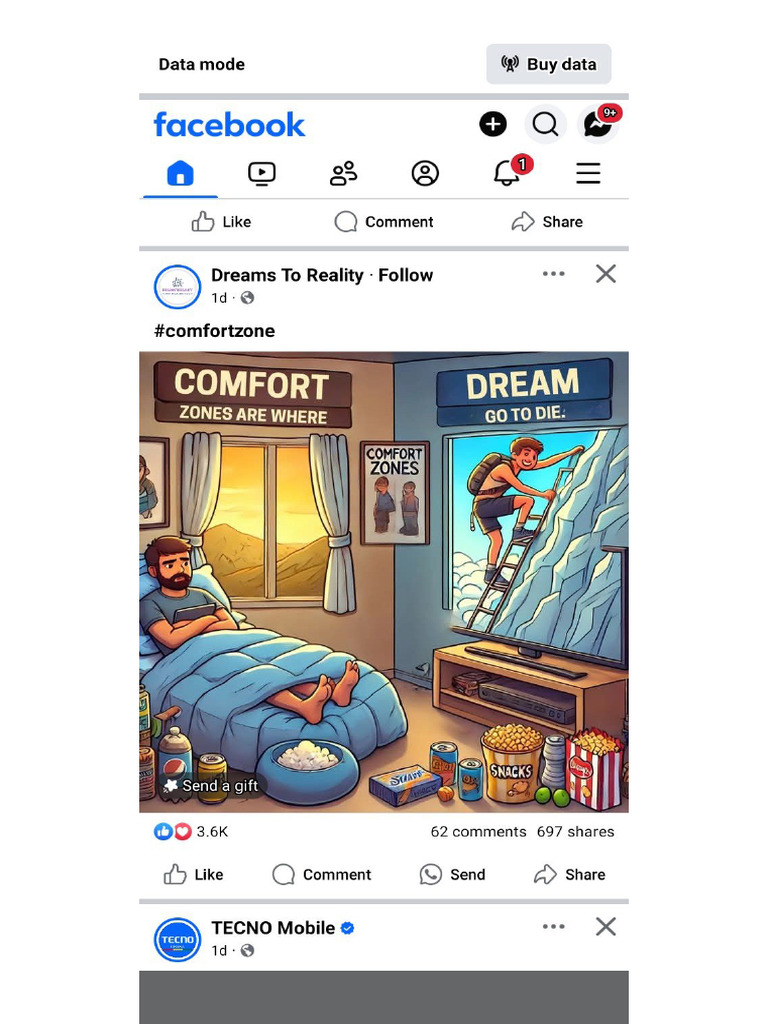
Task: Open options for Dreams To Reality post
Action: pos(553,274)
